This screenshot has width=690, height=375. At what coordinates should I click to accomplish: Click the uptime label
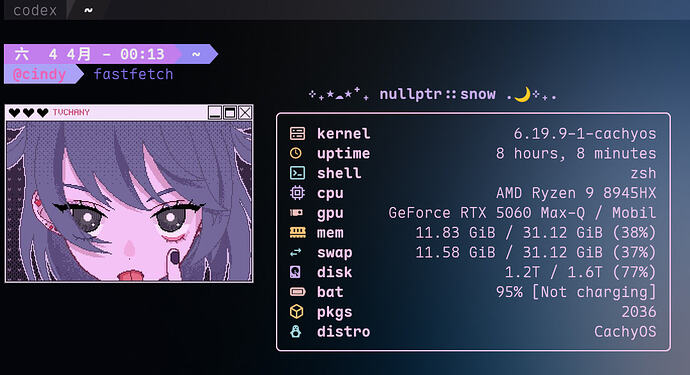pos(344,154)
